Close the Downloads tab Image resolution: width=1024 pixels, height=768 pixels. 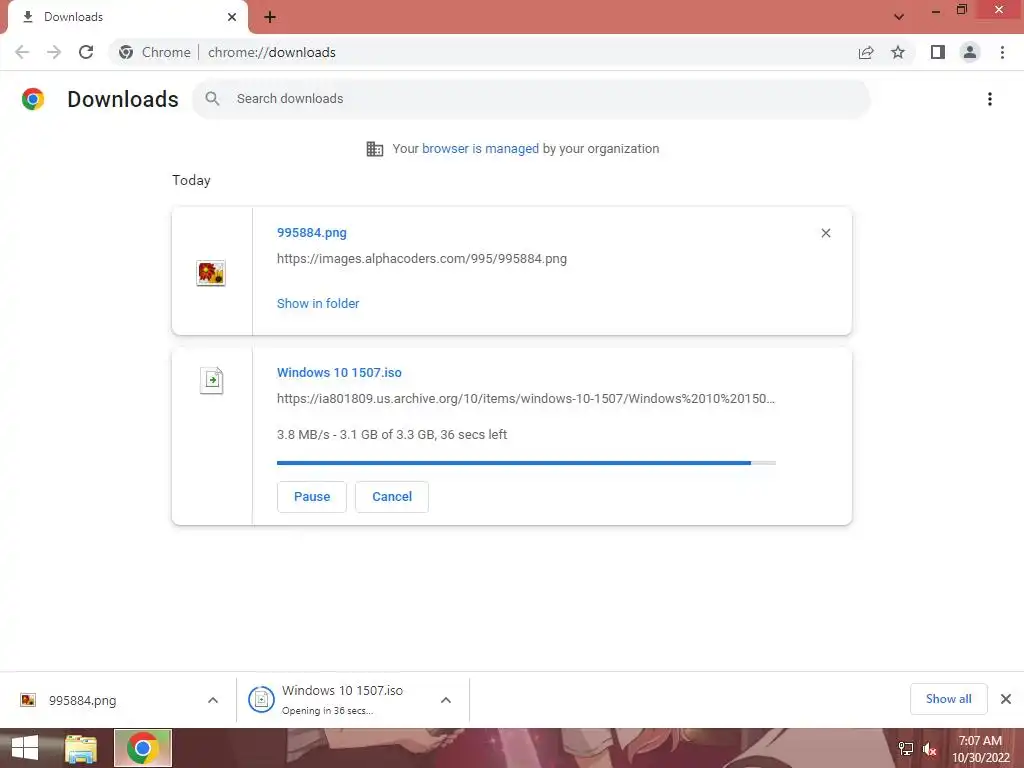232,17
